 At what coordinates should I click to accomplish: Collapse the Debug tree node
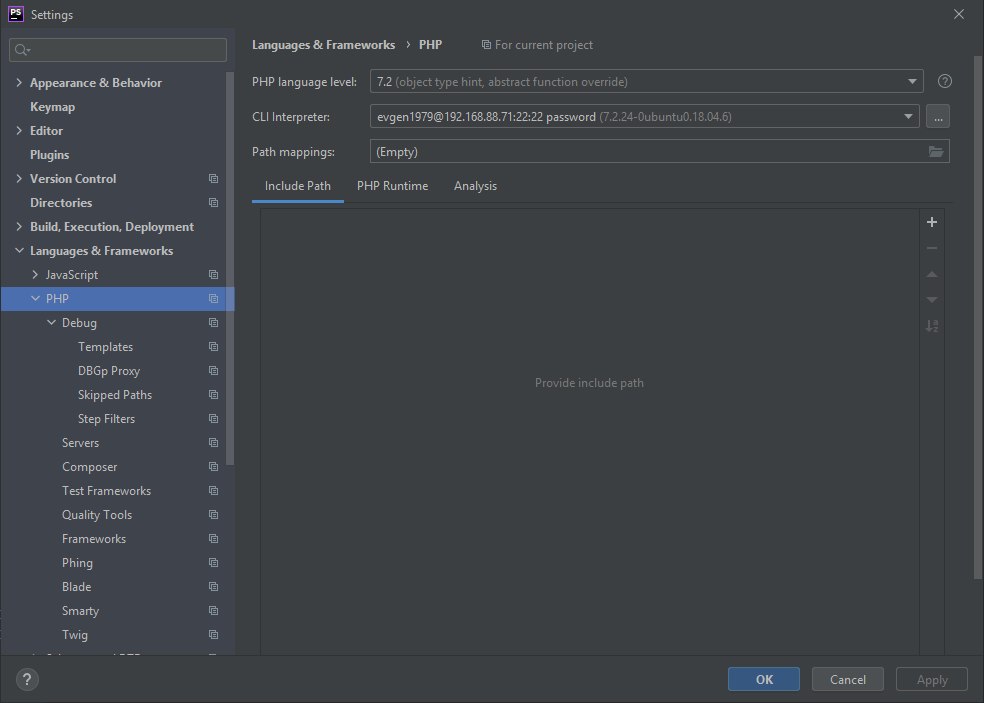pyautogui.click(x=51, y=323)
